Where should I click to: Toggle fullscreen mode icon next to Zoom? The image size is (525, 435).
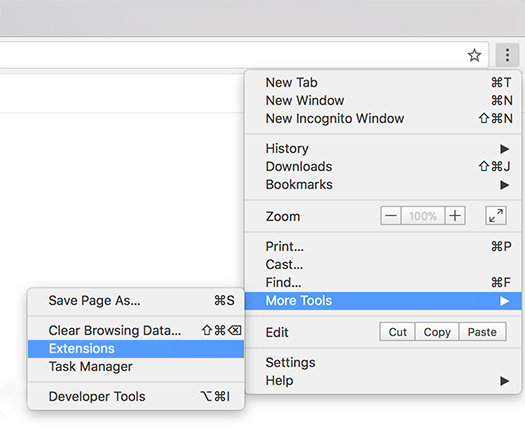(496, 216)
